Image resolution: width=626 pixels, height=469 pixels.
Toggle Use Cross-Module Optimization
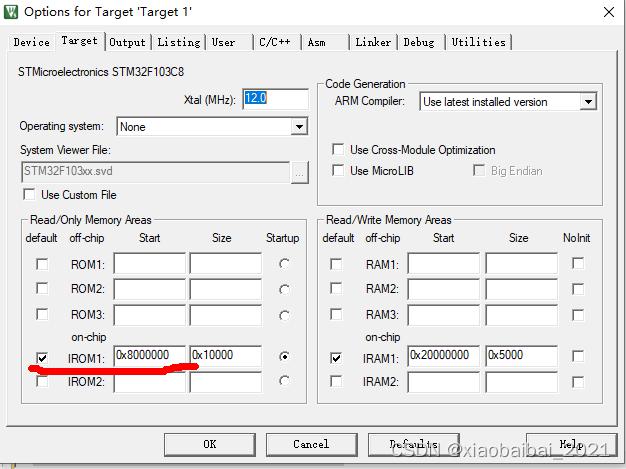point(338,150)
